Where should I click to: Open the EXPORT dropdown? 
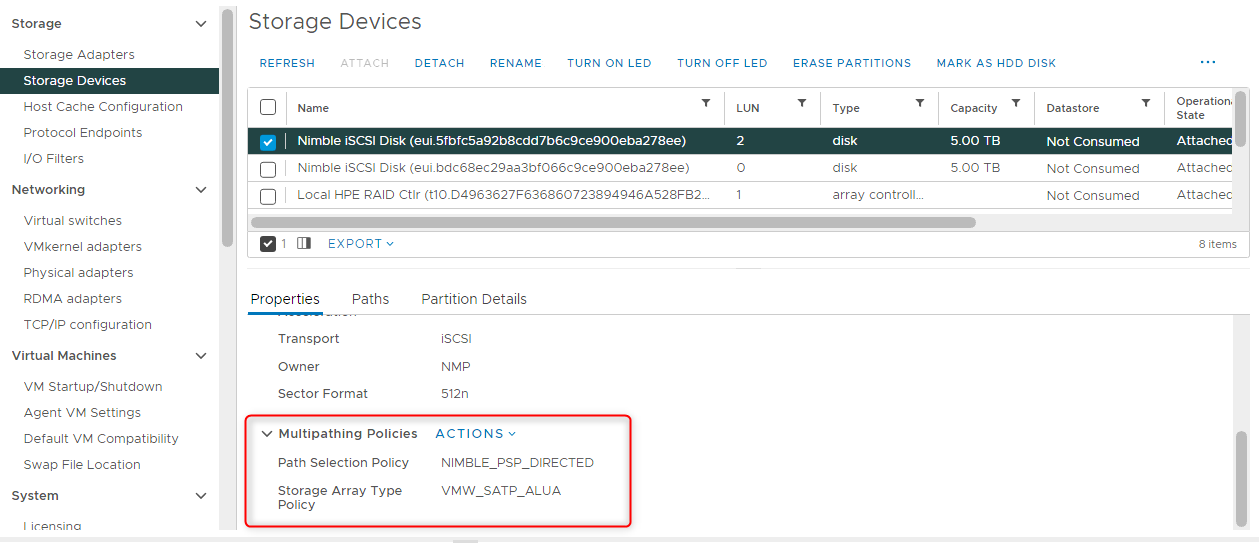(361, 243)
